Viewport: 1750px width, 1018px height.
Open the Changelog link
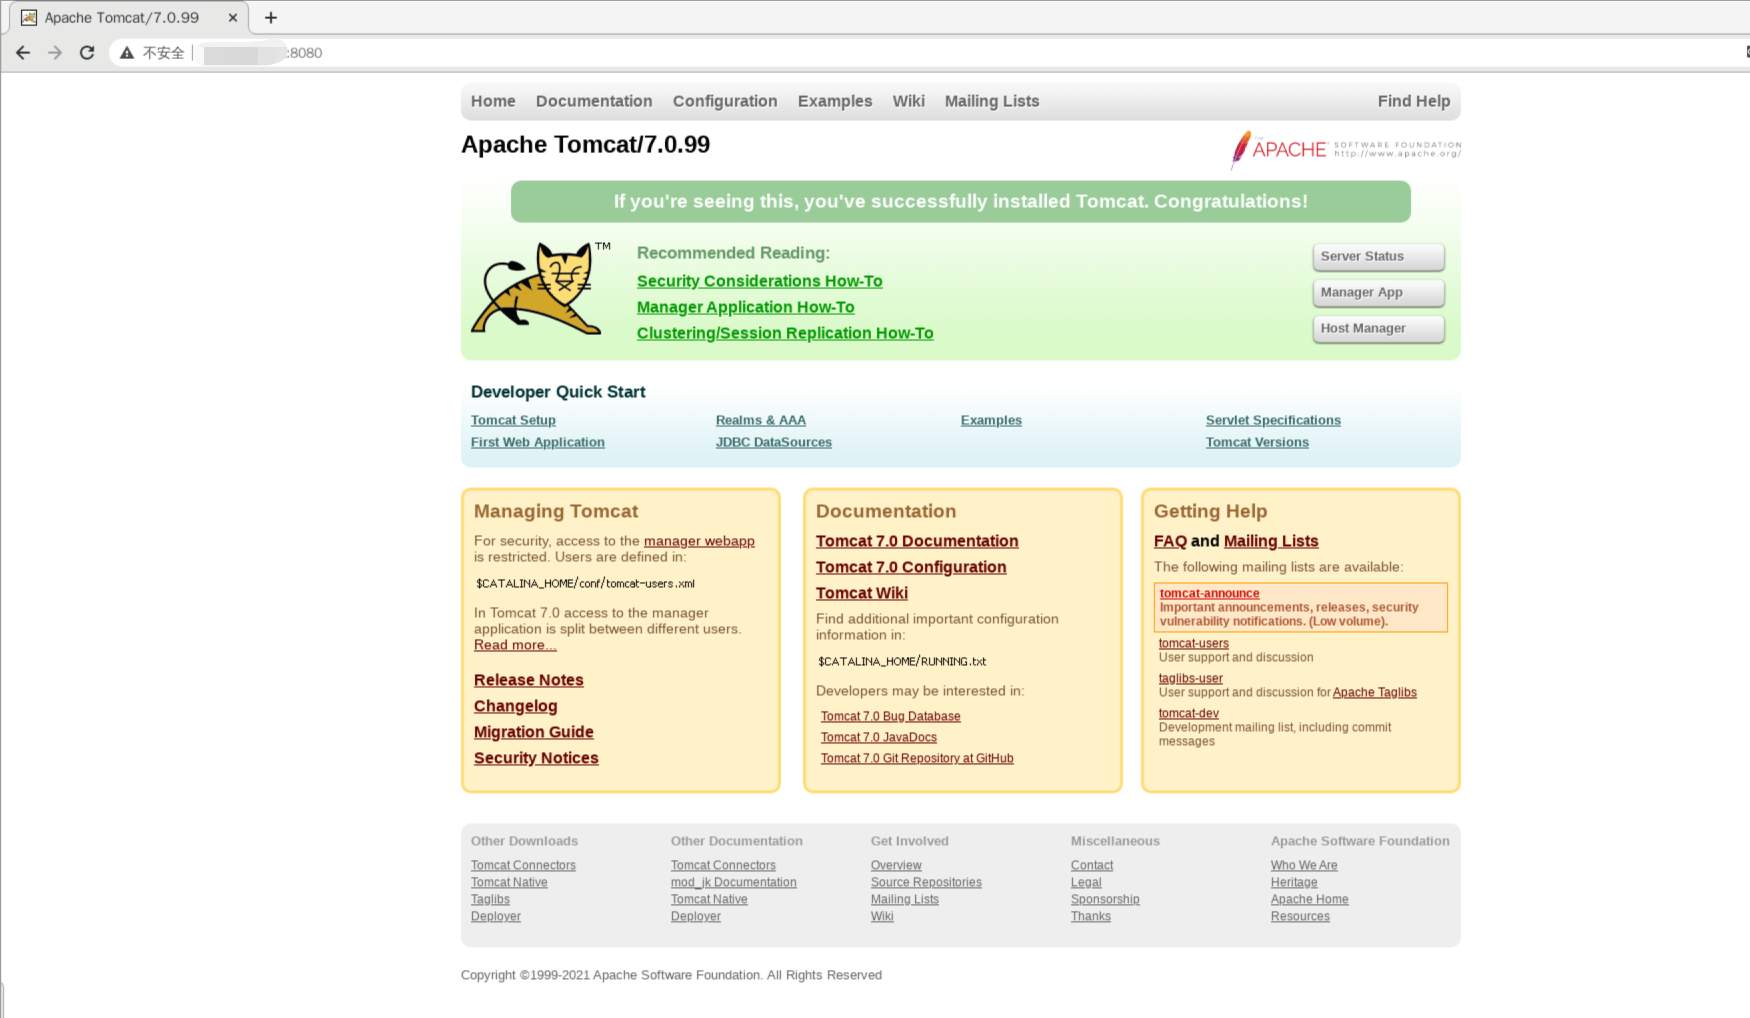tap(516, 706)
